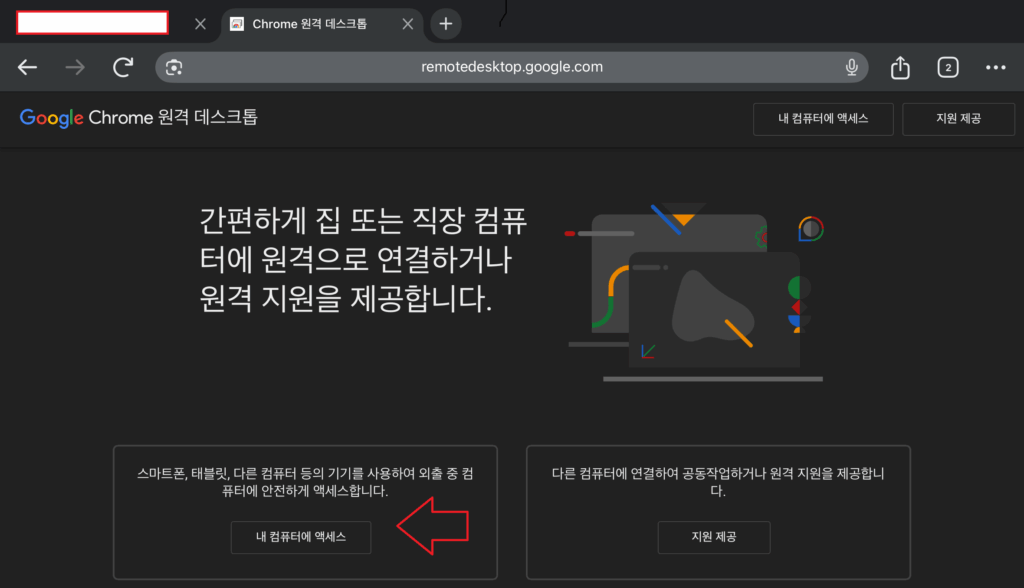Open the three-dot browser menu
This screenshot has height=588, width=1024.
click(995, 67)
